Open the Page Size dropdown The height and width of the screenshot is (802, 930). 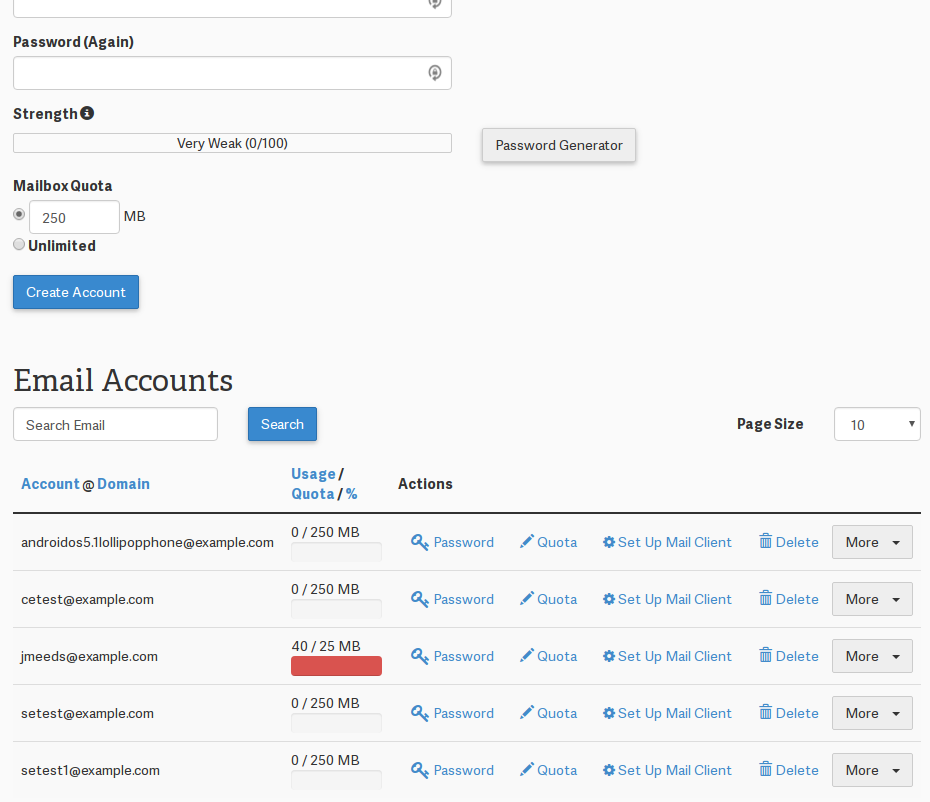876,424
